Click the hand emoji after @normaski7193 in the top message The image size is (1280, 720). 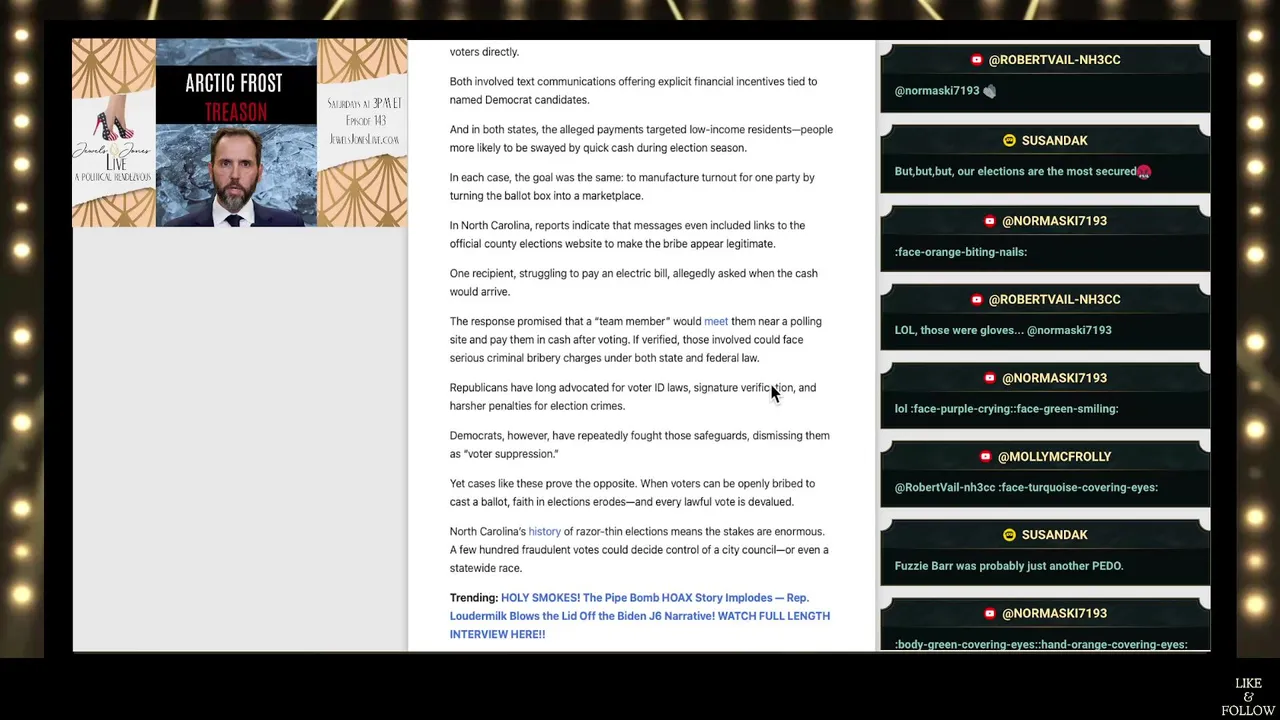(989, 91)
